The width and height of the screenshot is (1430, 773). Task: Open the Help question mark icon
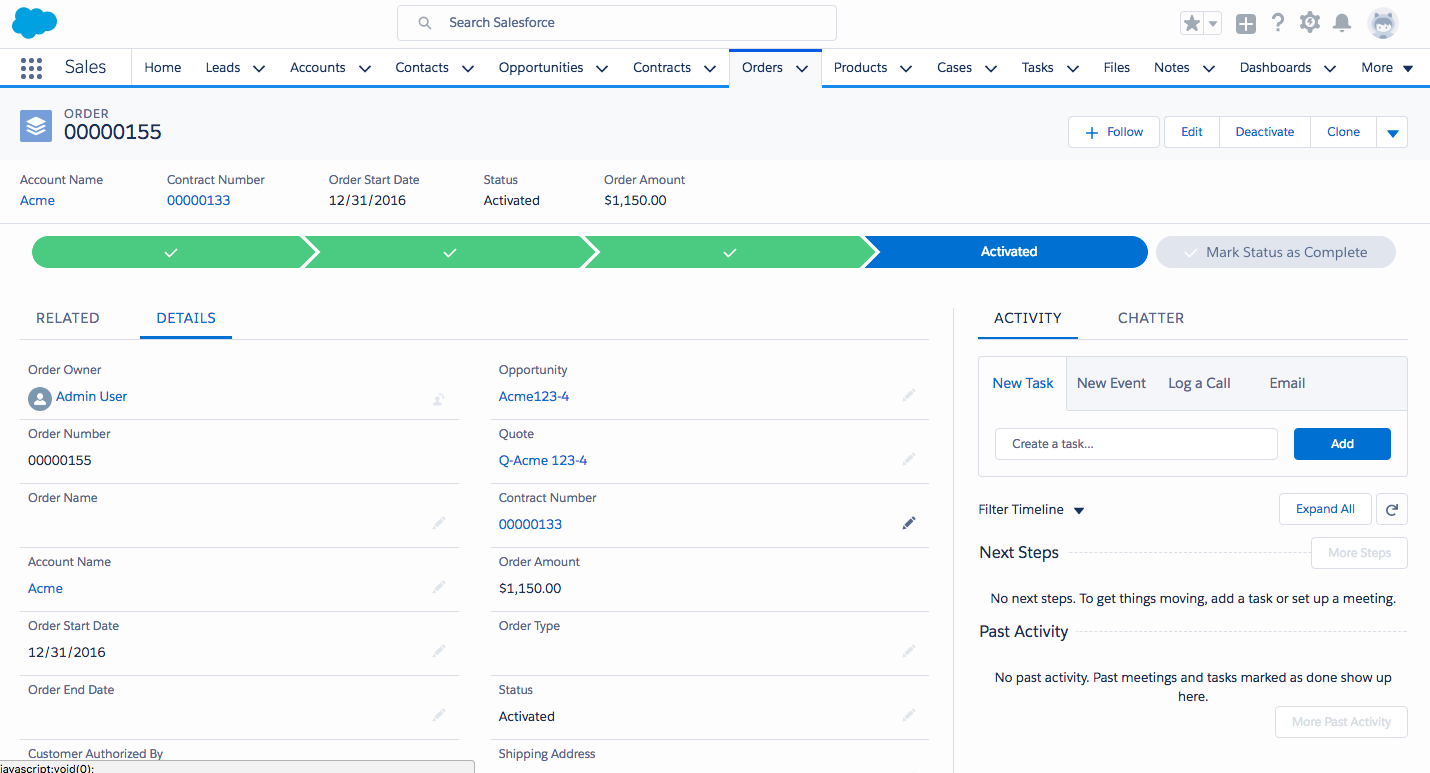[x=1278, y=22]
